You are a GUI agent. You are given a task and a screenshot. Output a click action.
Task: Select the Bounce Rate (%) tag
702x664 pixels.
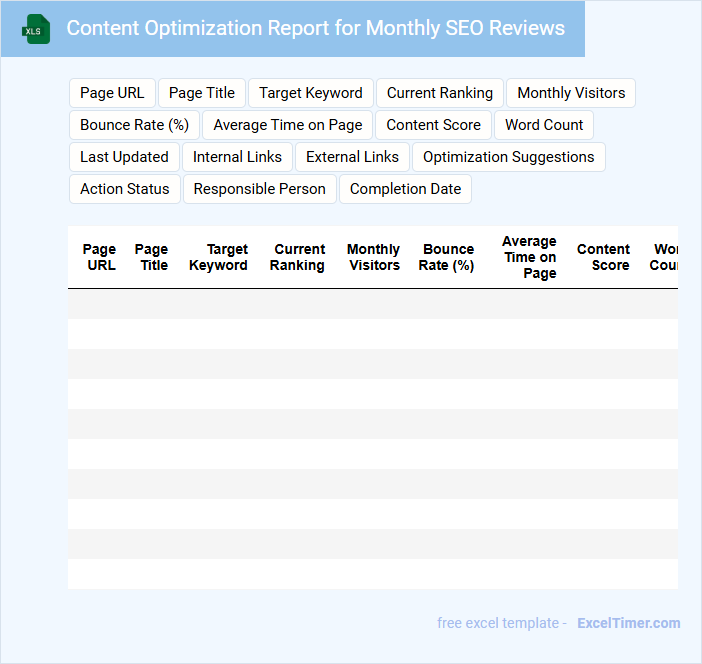coord(135,125)
